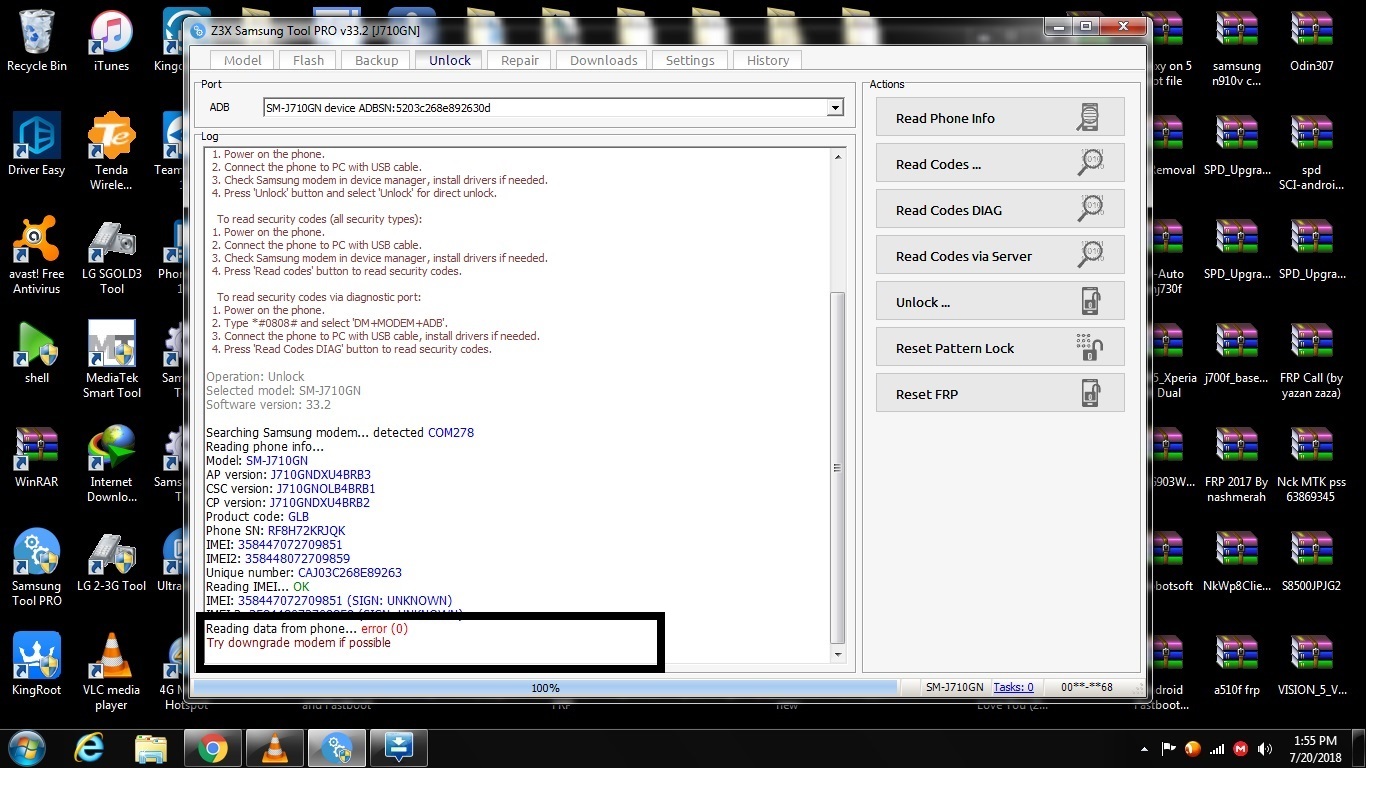Open the shell desktop icon
The image size is (1383, 807).
(x=37, y=353)
